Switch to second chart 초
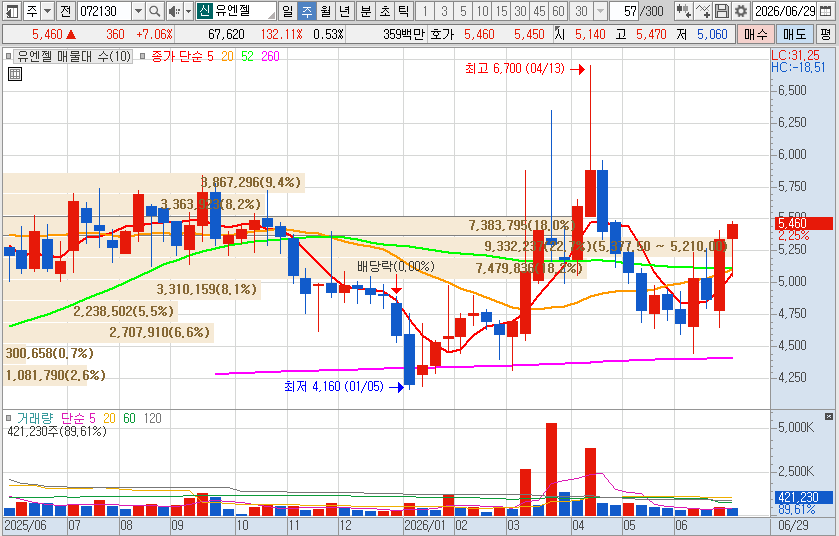The height and width of the screenshot is (536, 839). click(385, 11)
